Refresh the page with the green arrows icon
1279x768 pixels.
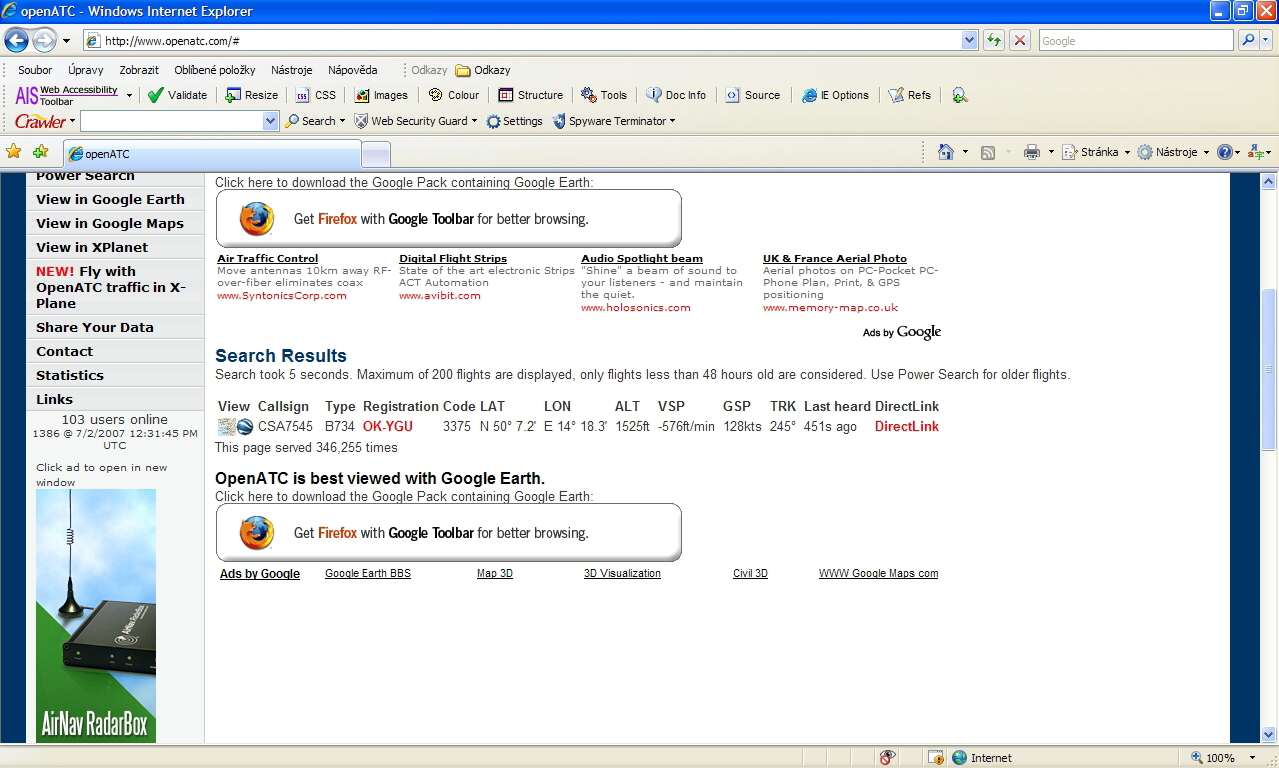[x=994, y=41]
